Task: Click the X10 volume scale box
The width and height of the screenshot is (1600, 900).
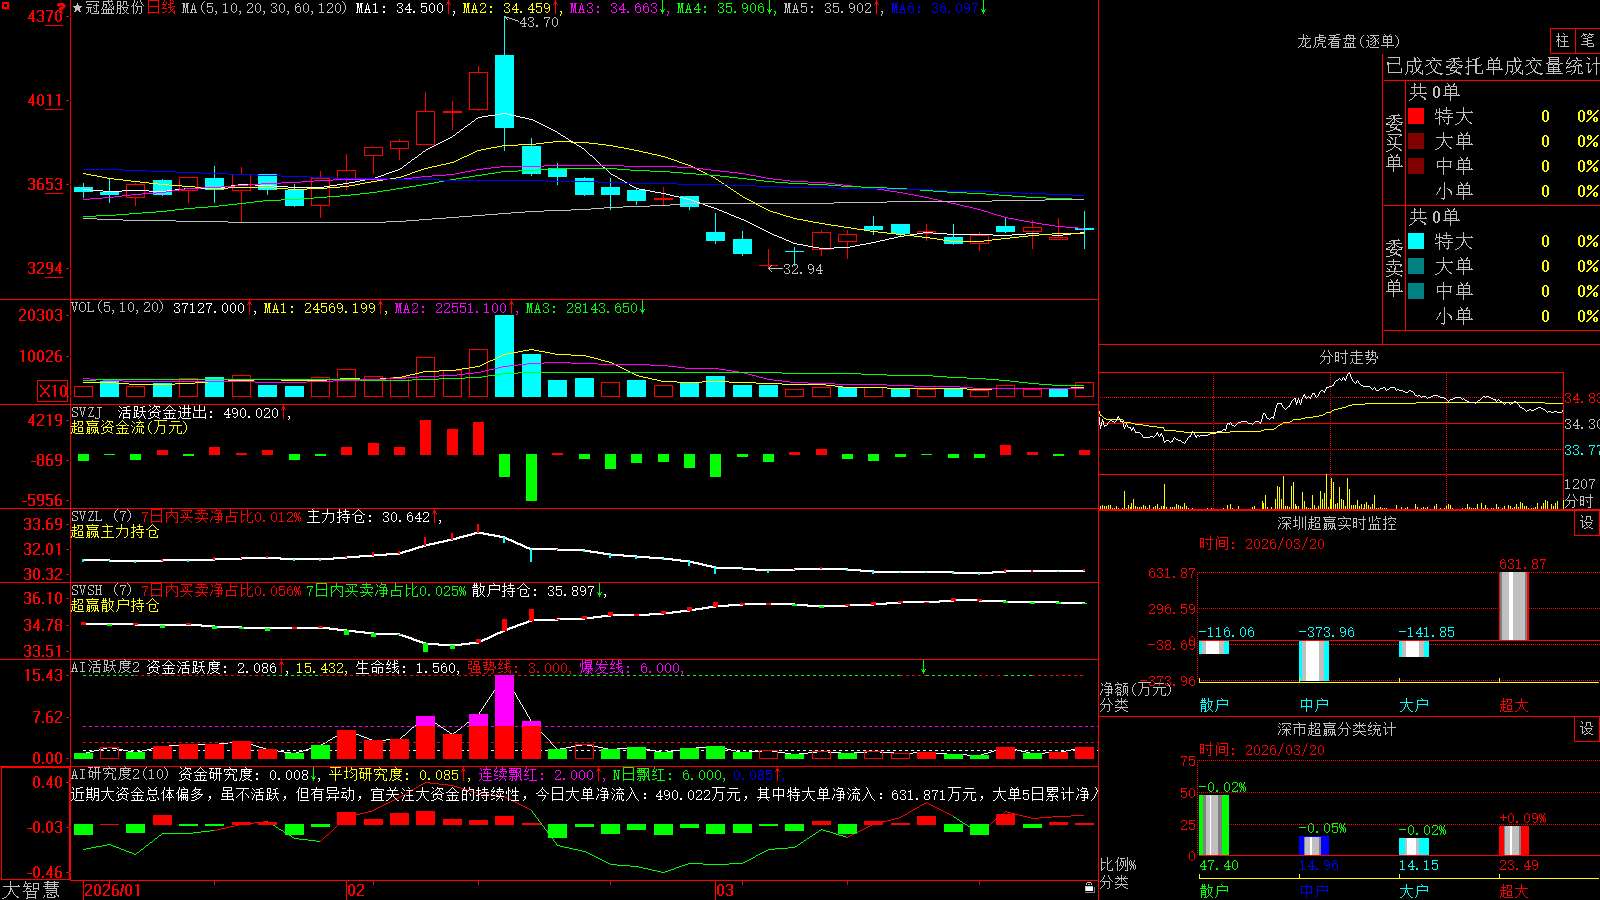Action: (53, 391)
